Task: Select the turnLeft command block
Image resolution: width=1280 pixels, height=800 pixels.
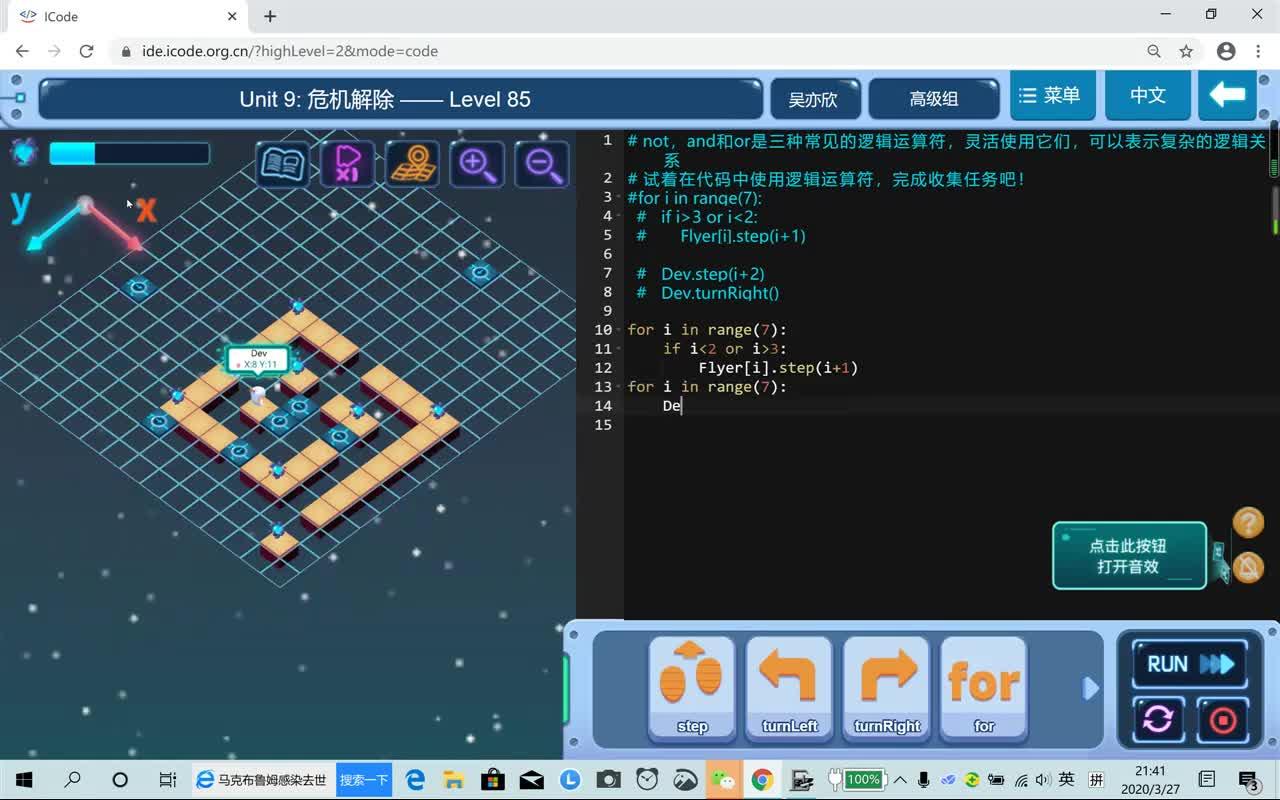Action: coord(788,689)
